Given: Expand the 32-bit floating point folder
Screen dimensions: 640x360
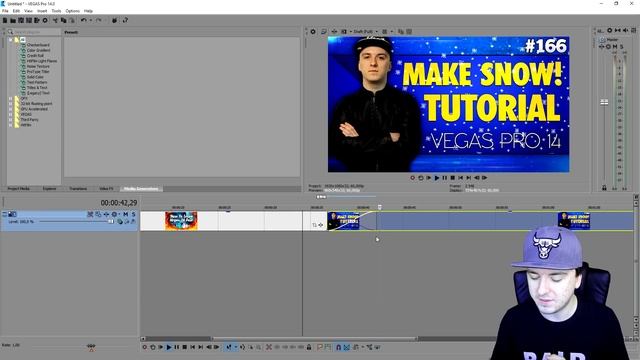Looking at the screenshot, I should click(11, 104).
